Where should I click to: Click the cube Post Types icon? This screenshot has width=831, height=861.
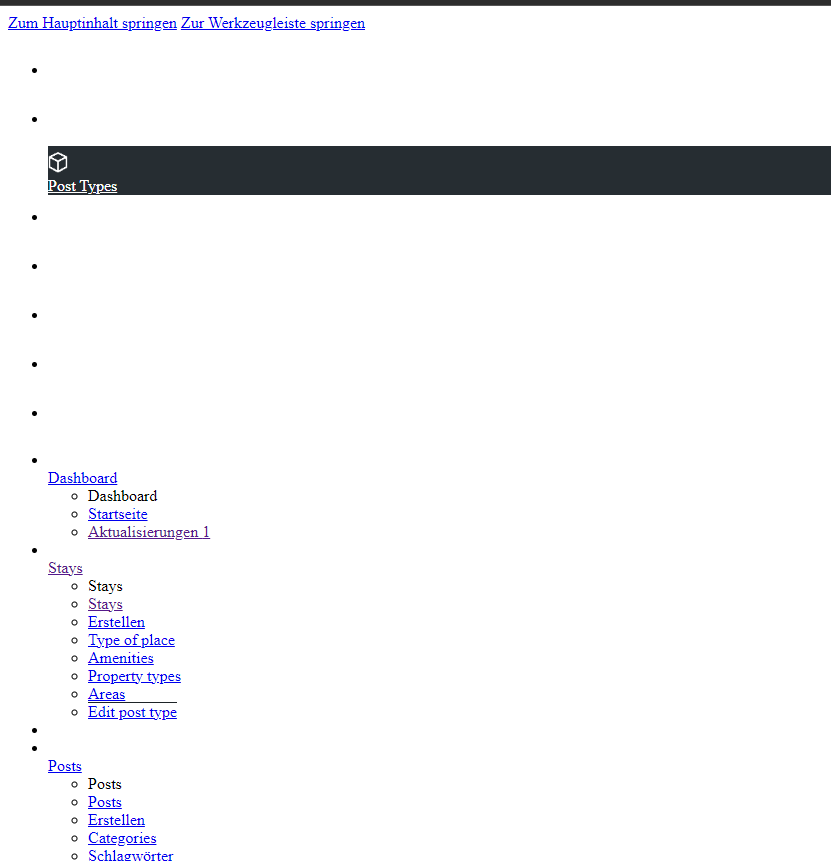[x=58, y=161]
